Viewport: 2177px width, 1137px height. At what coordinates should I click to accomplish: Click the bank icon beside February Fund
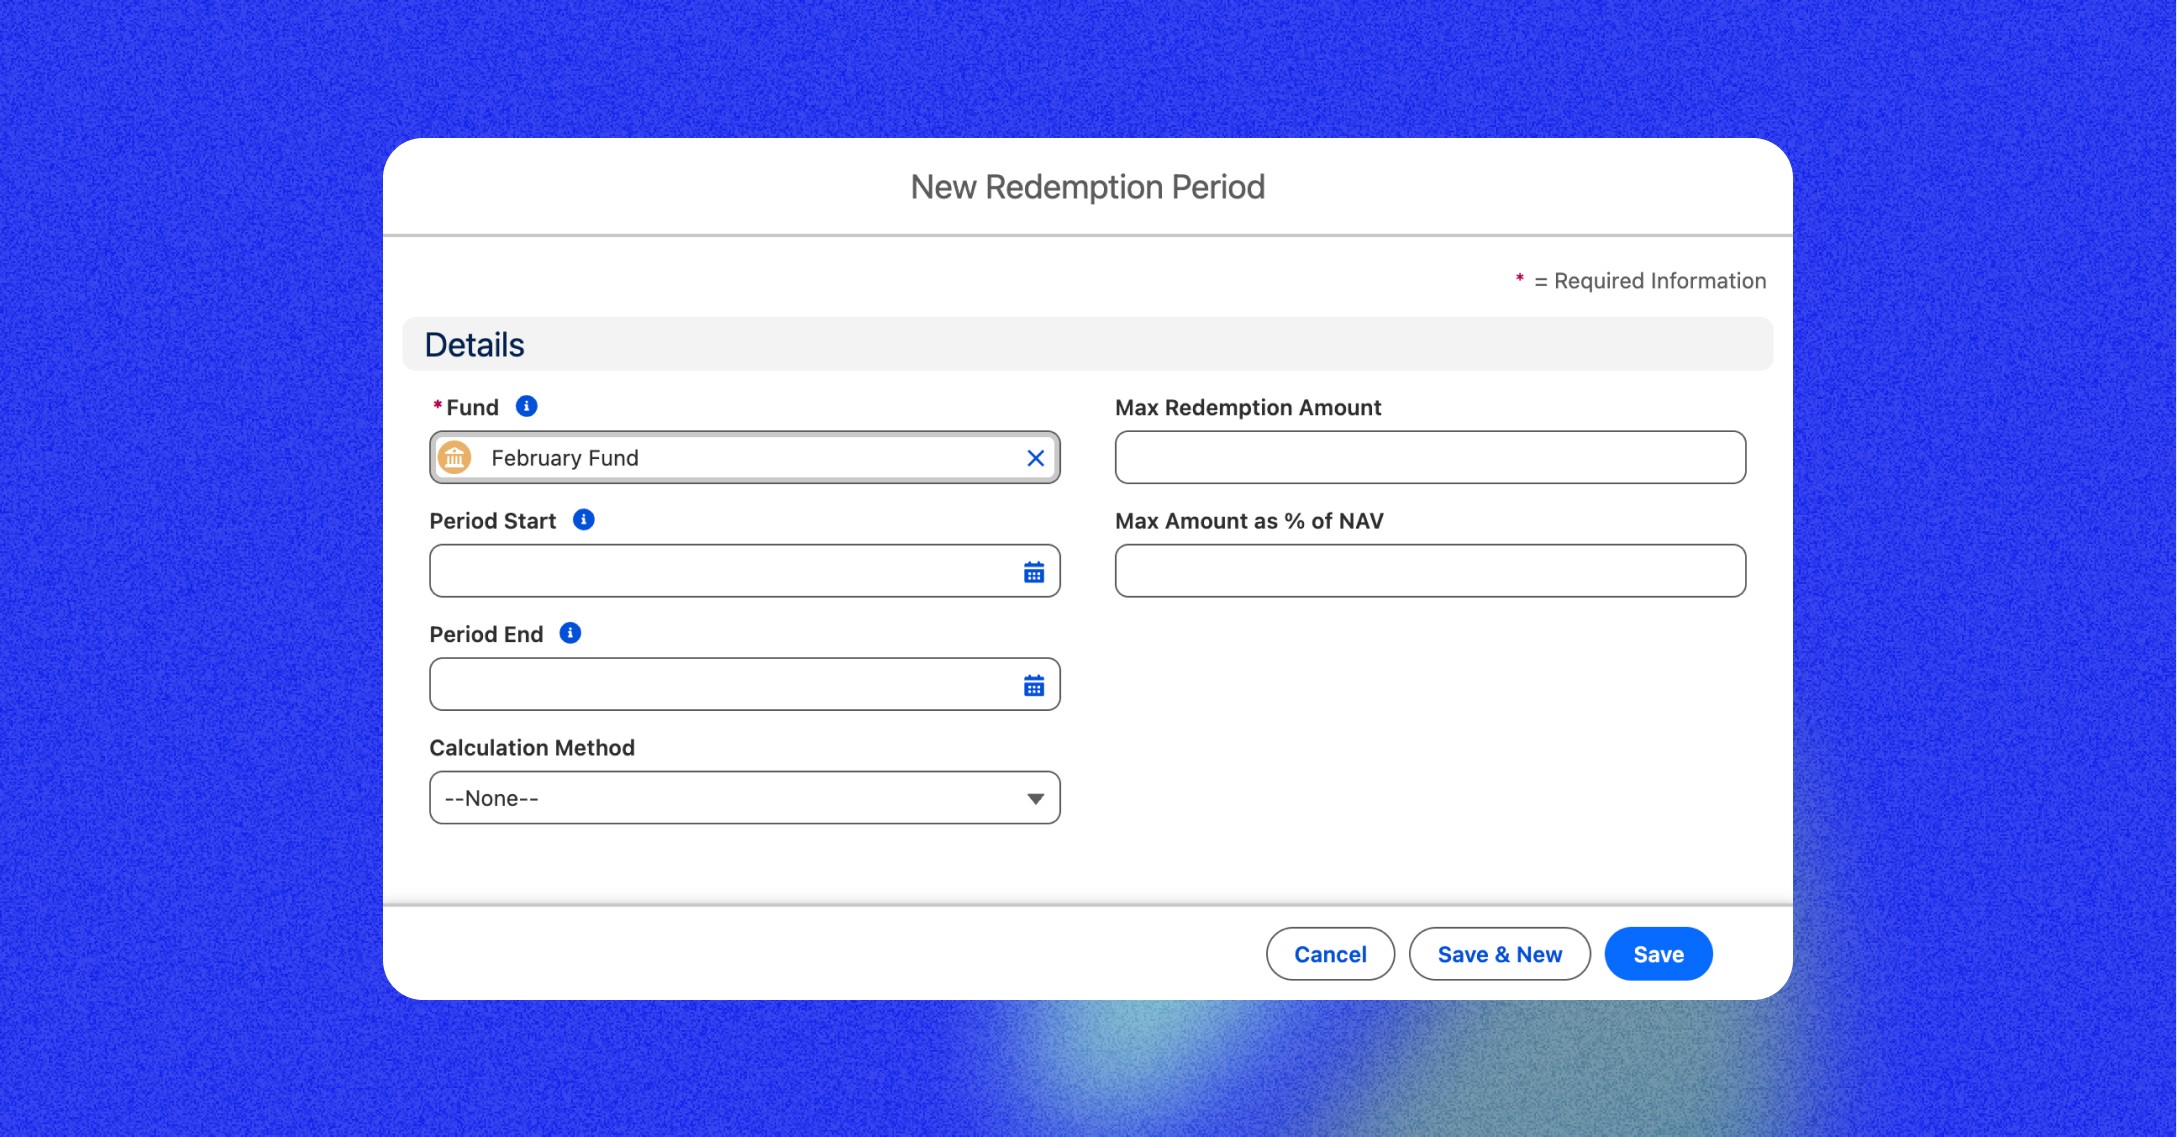tap(455, 458)
